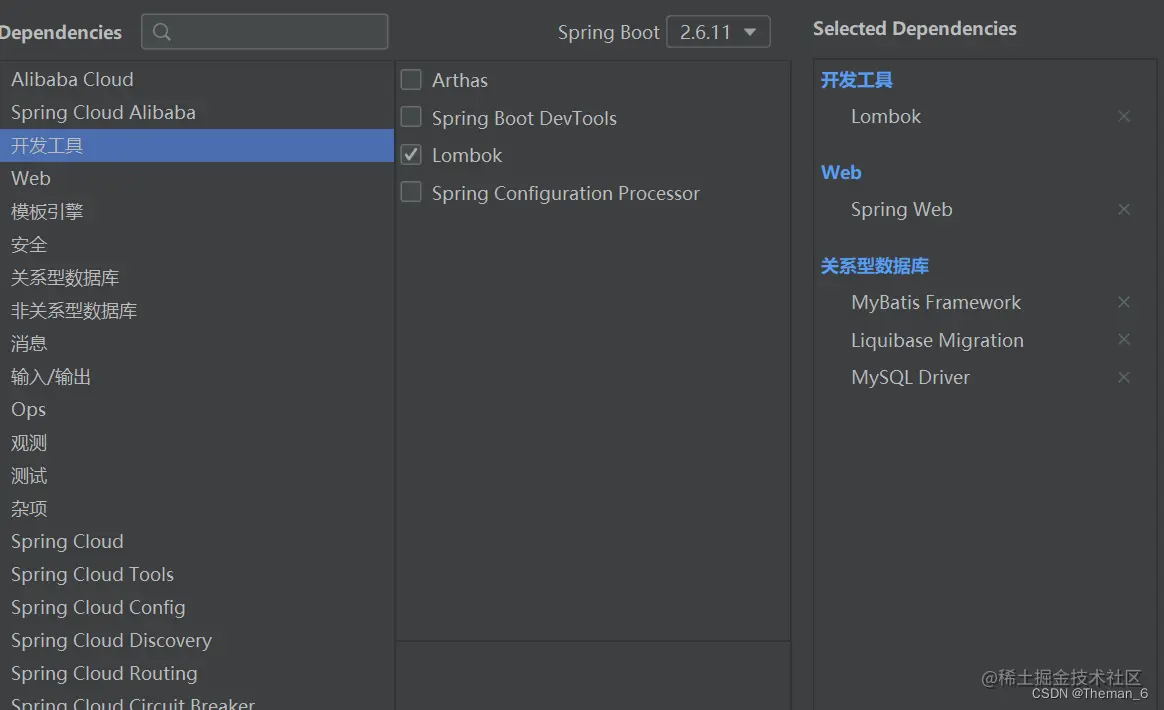Select the 测试 category

197,475
